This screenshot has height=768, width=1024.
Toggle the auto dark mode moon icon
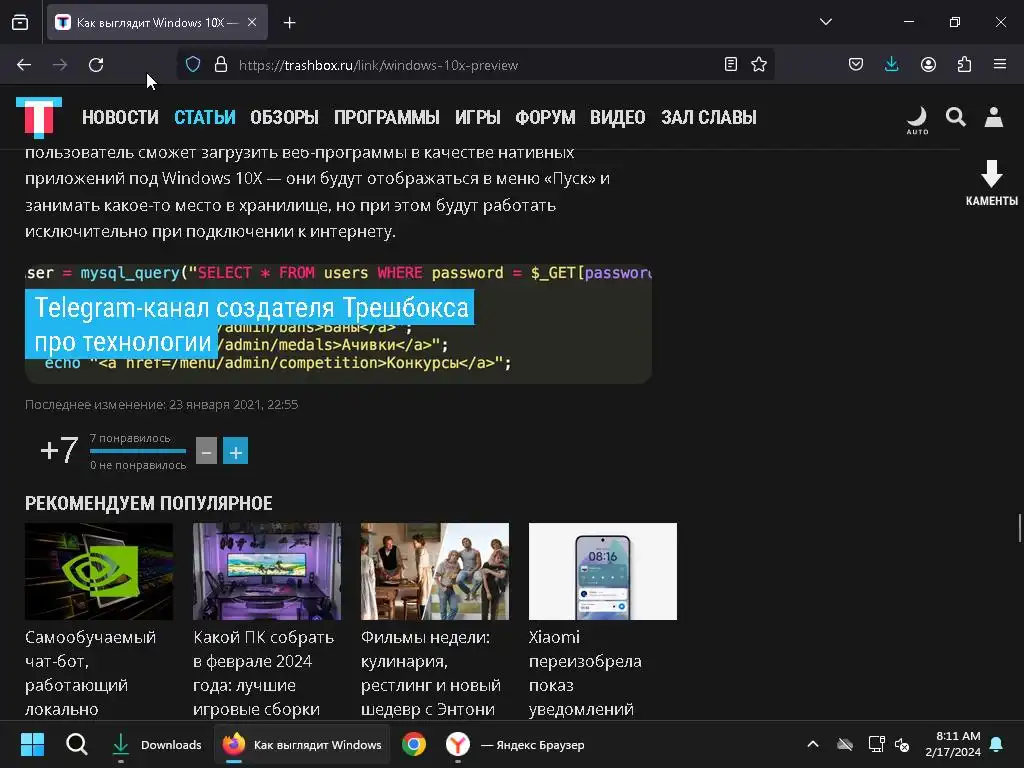click(x=917, y=120)
